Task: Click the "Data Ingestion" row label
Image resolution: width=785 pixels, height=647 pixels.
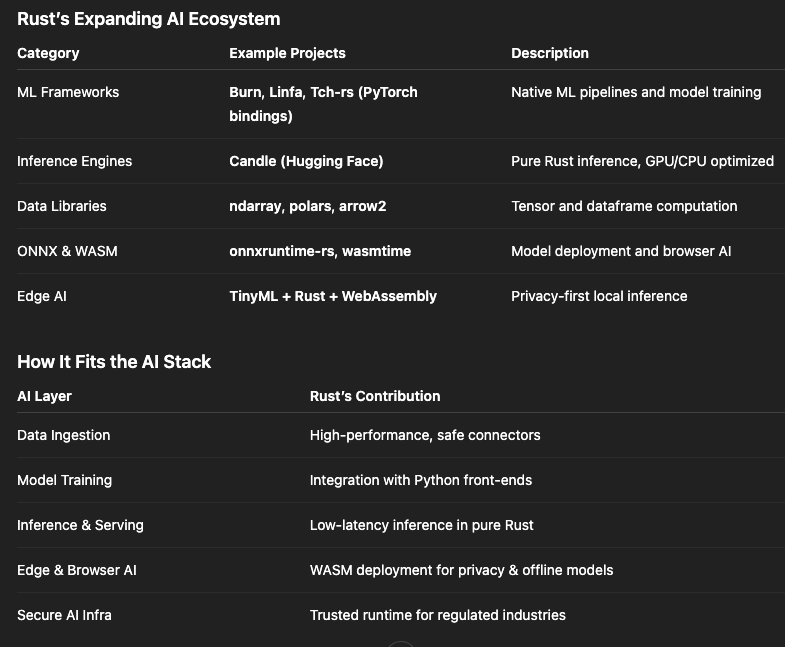Action: click(64, 435)
